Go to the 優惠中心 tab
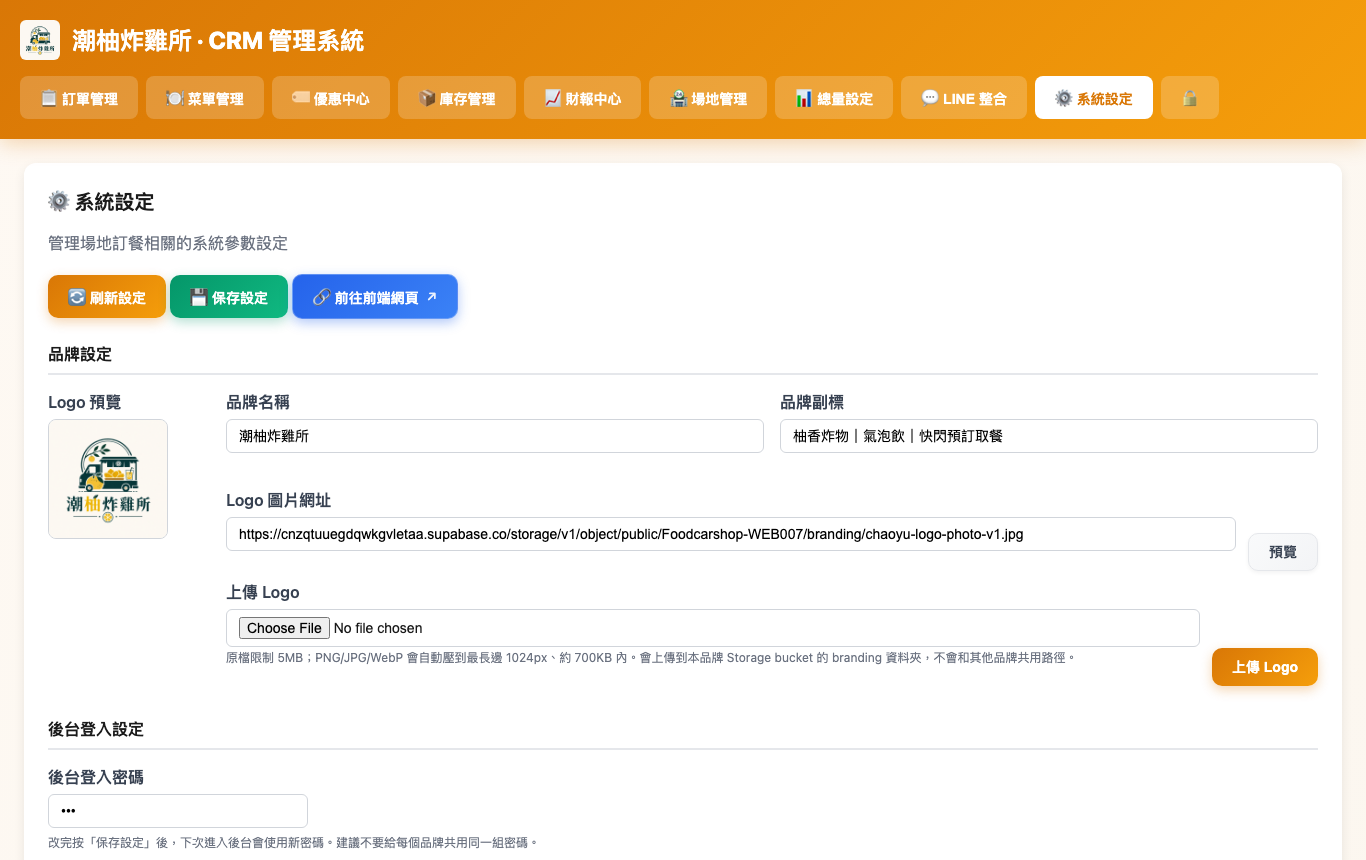1366x860 pixels. [331, 98]
